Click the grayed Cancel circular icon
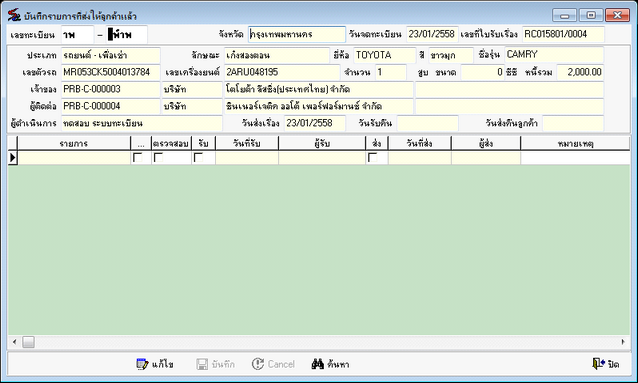The height and width of the screenshot is (383, 638). 258,364
